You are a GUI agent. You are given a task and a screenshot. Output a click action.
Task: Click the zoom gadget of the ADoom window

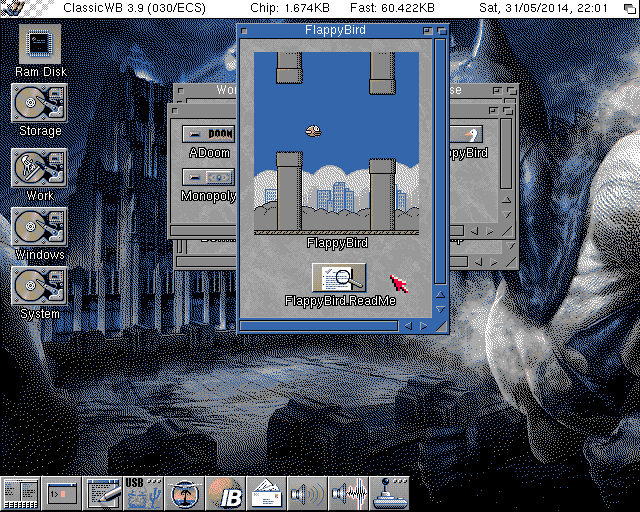coord(493,110)
